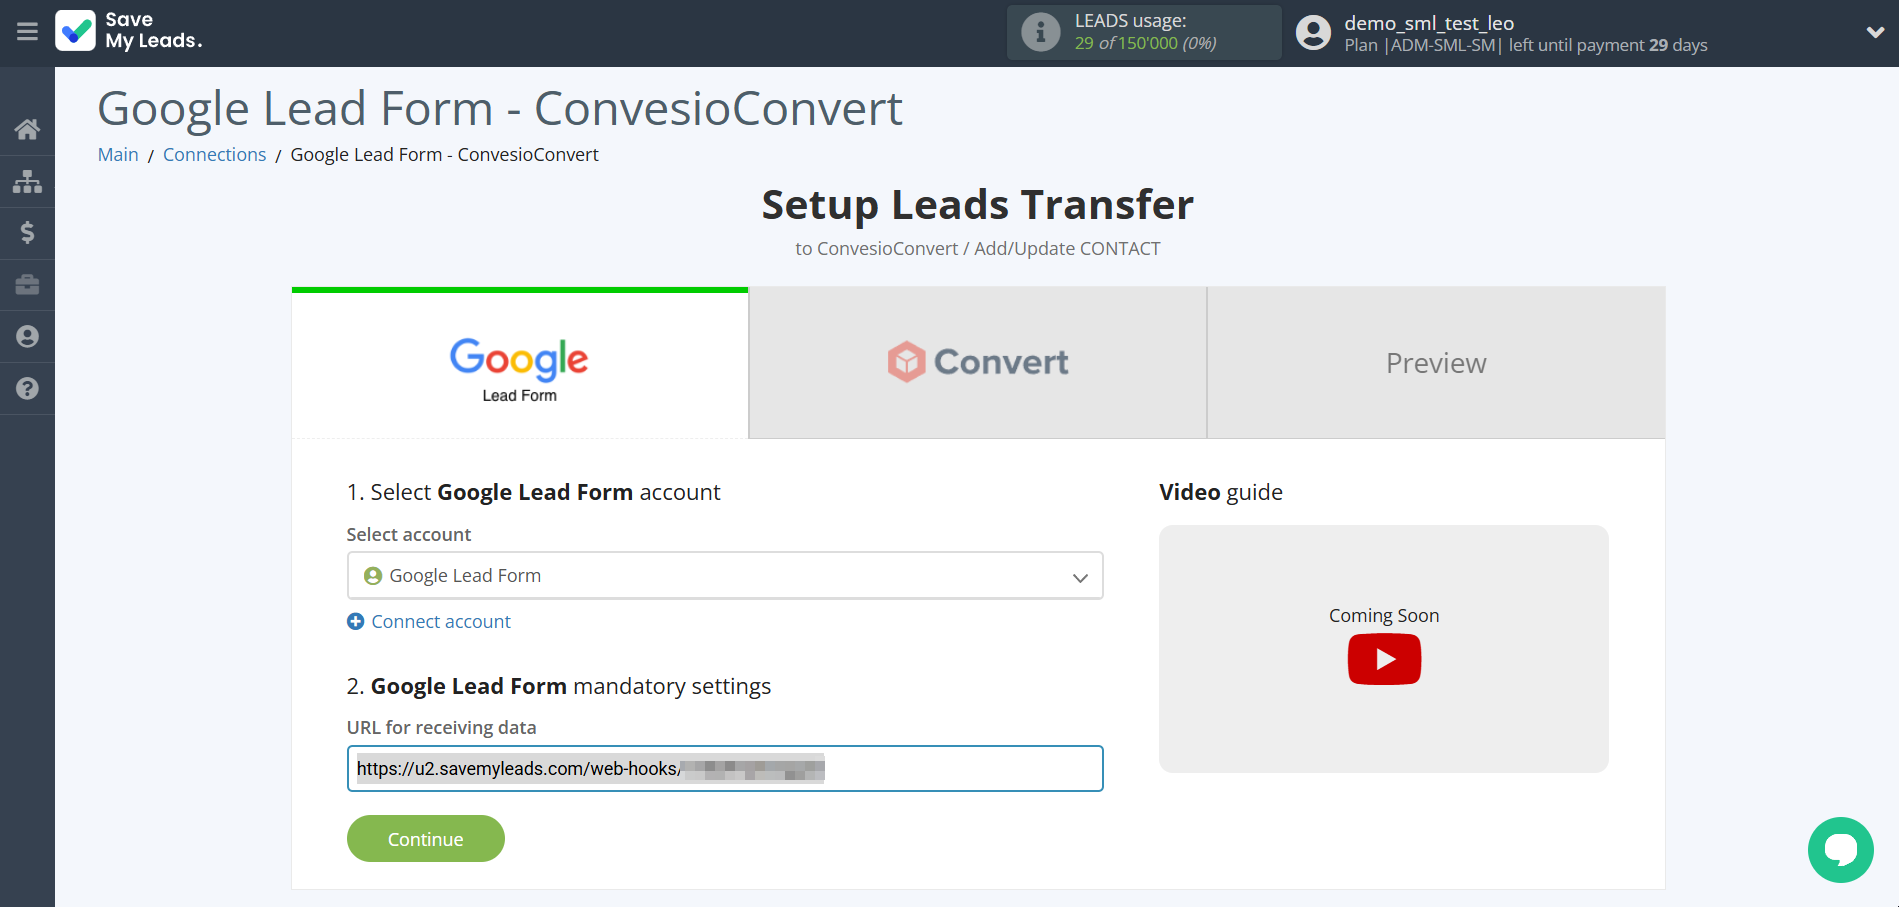This screenshot has width=1899, height=907.
Task: Open the hamburger menu icon
Action: 27,32
